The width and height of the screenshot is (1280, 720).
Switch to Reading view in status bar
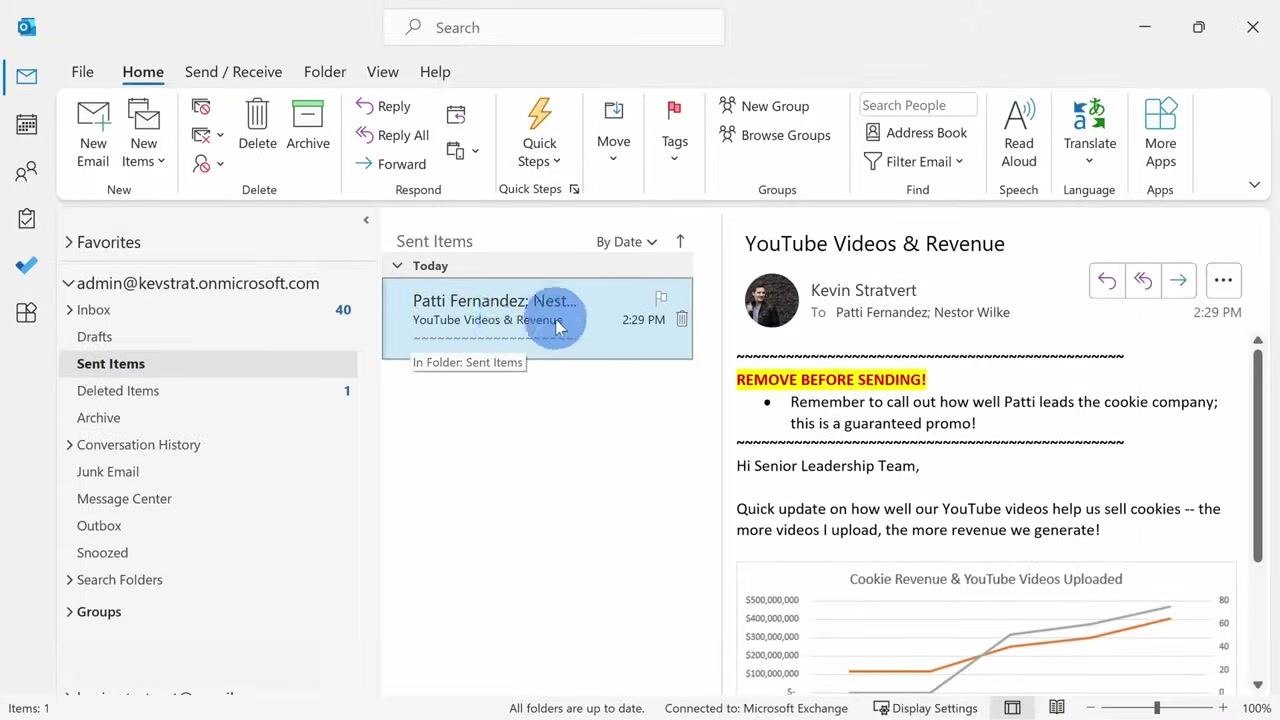1057,708
